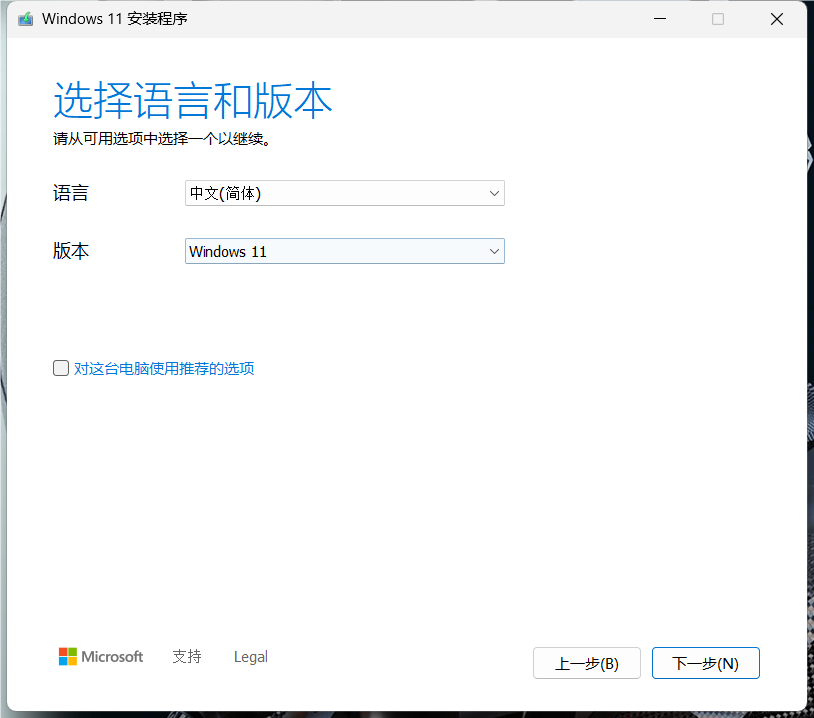Image resolution: width=814 pixels, height=718 pixels.
Task: Expand the 语言 dropdown arrow
Action: click(494, 194)
